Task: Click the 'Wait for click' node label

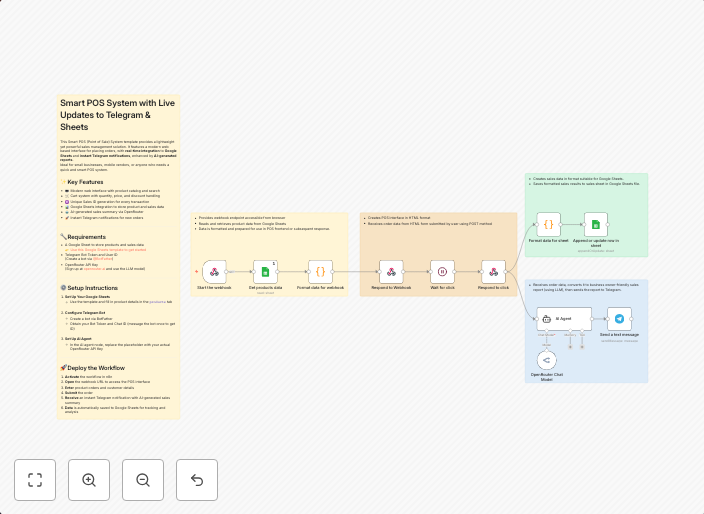Action: click(x=442, y=288)
